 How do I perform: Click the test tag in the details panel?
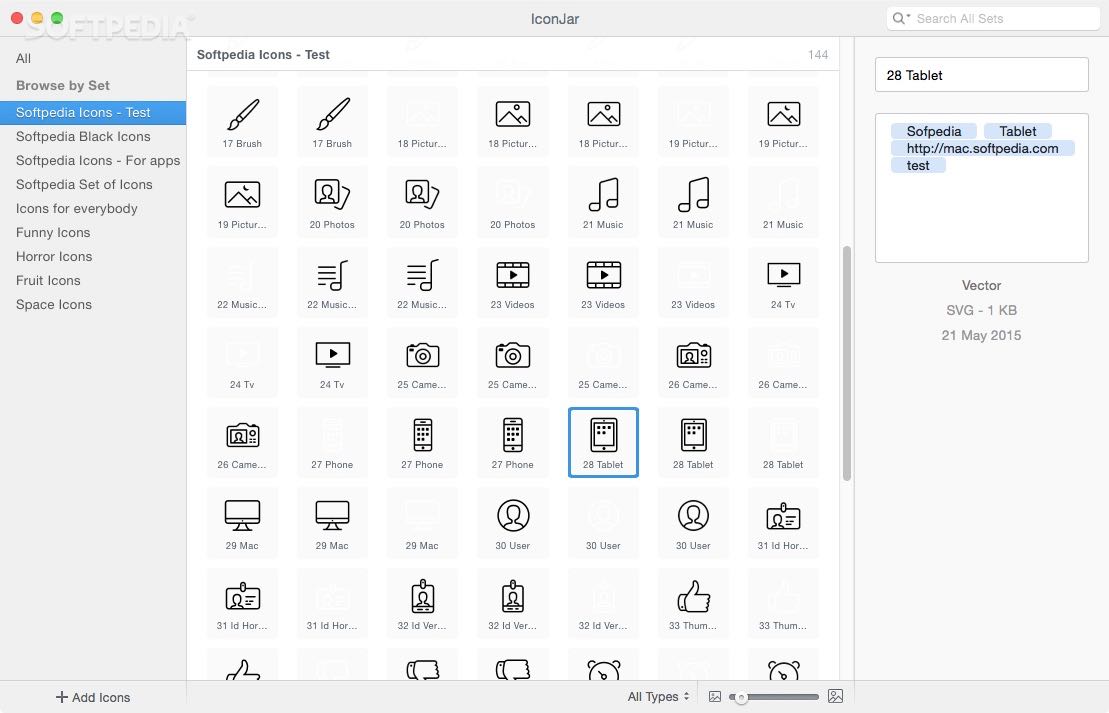click(x=918, y=165)
